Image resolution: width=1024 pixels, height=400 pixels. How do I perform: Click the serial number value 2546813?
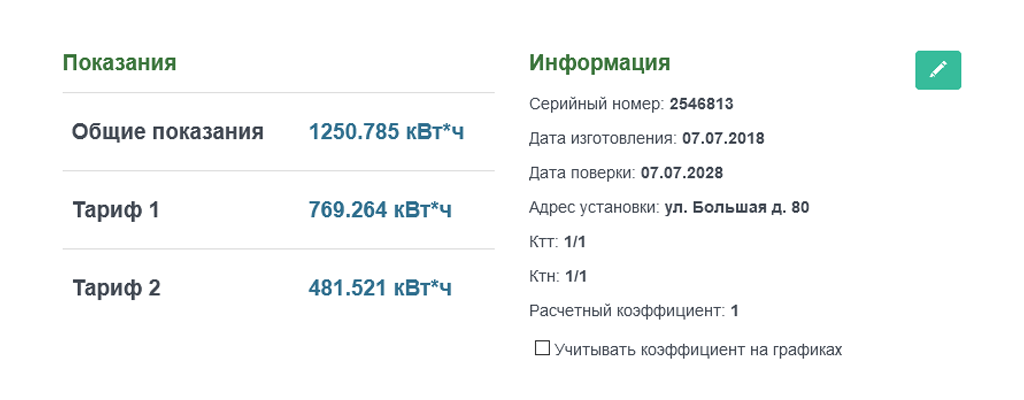click(702, 103)
